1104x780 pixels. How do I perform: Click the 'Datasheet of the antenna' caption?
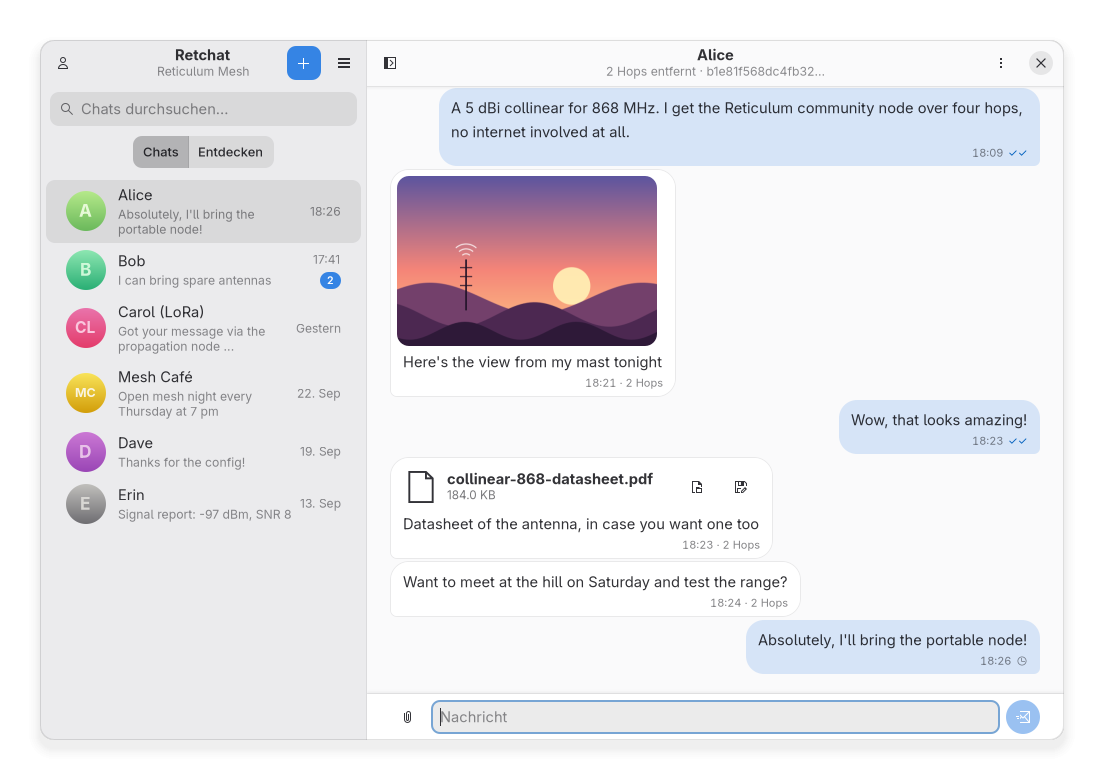(x=581, y=524)
